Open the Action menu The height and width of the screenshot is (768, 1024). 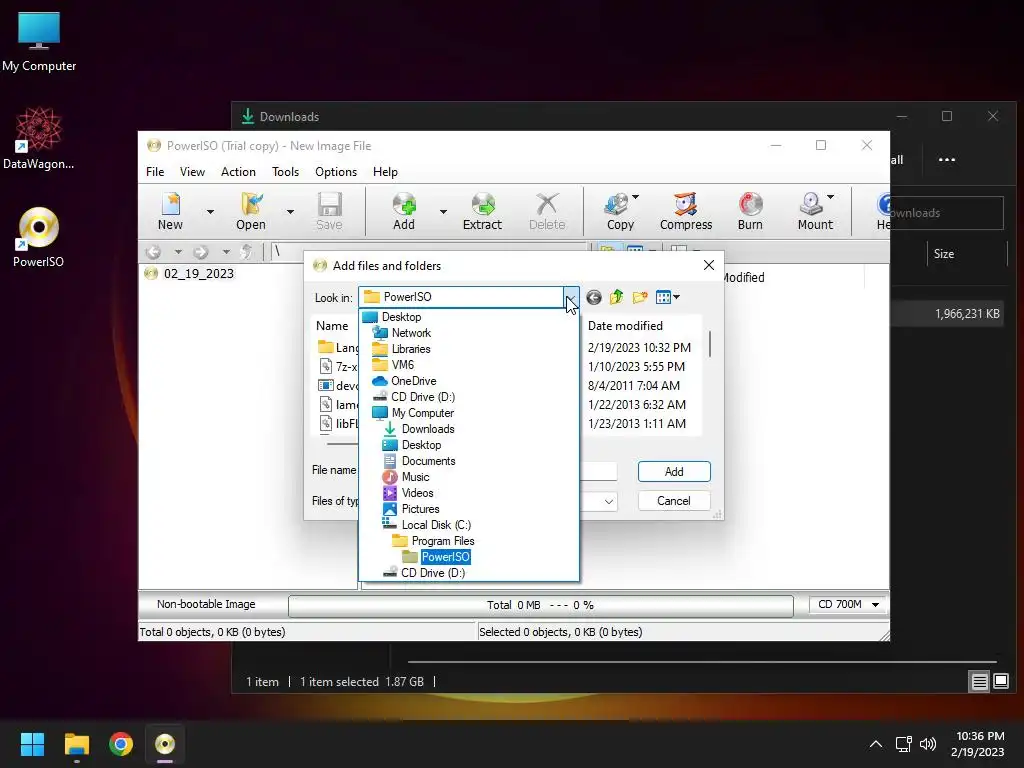pyautogui.click(x=238, y=172)
